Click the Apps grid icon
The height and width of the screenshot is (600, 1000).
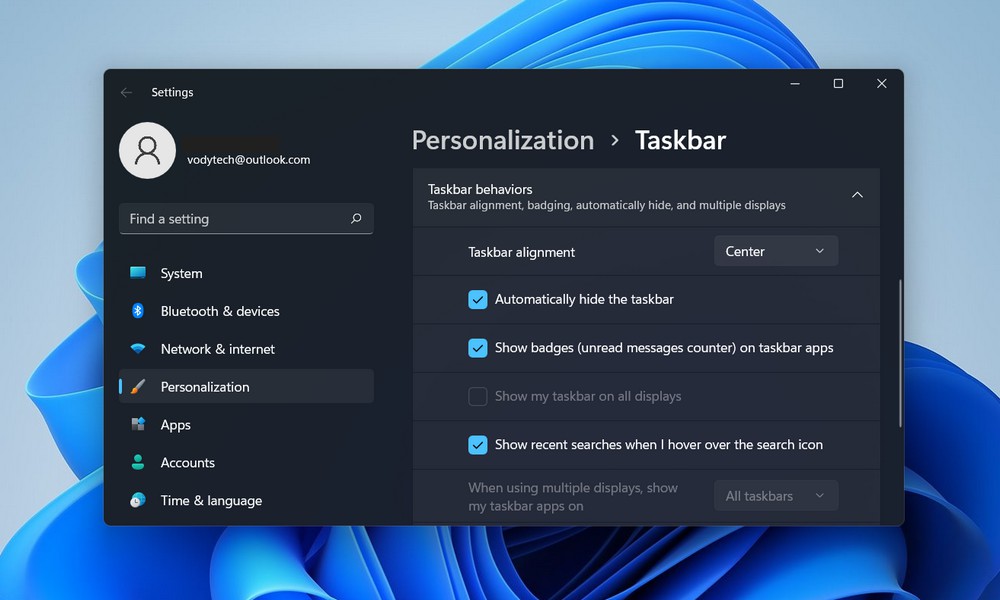pos(138,424)
